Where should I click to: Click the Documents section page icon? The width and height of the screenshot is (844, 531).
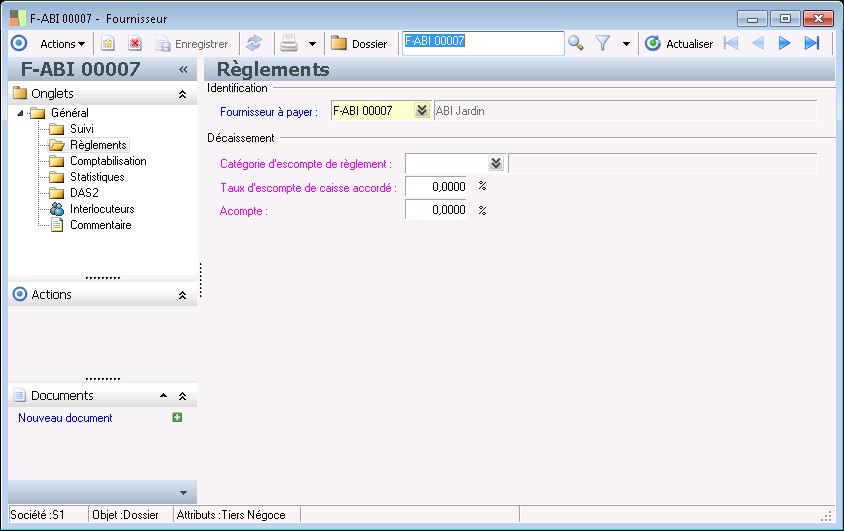[19, 395]
